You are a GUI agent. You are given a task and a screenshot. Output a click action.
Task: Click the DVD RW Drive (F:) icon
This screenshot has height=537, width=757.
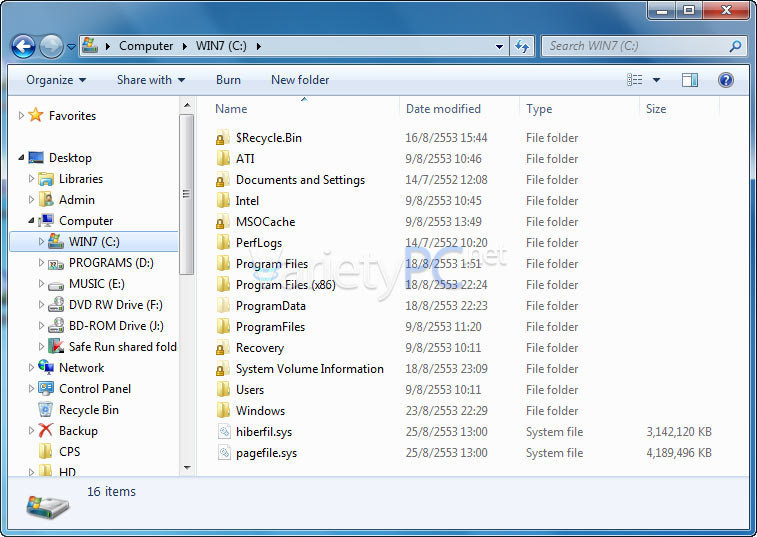[x=56, y=305]
